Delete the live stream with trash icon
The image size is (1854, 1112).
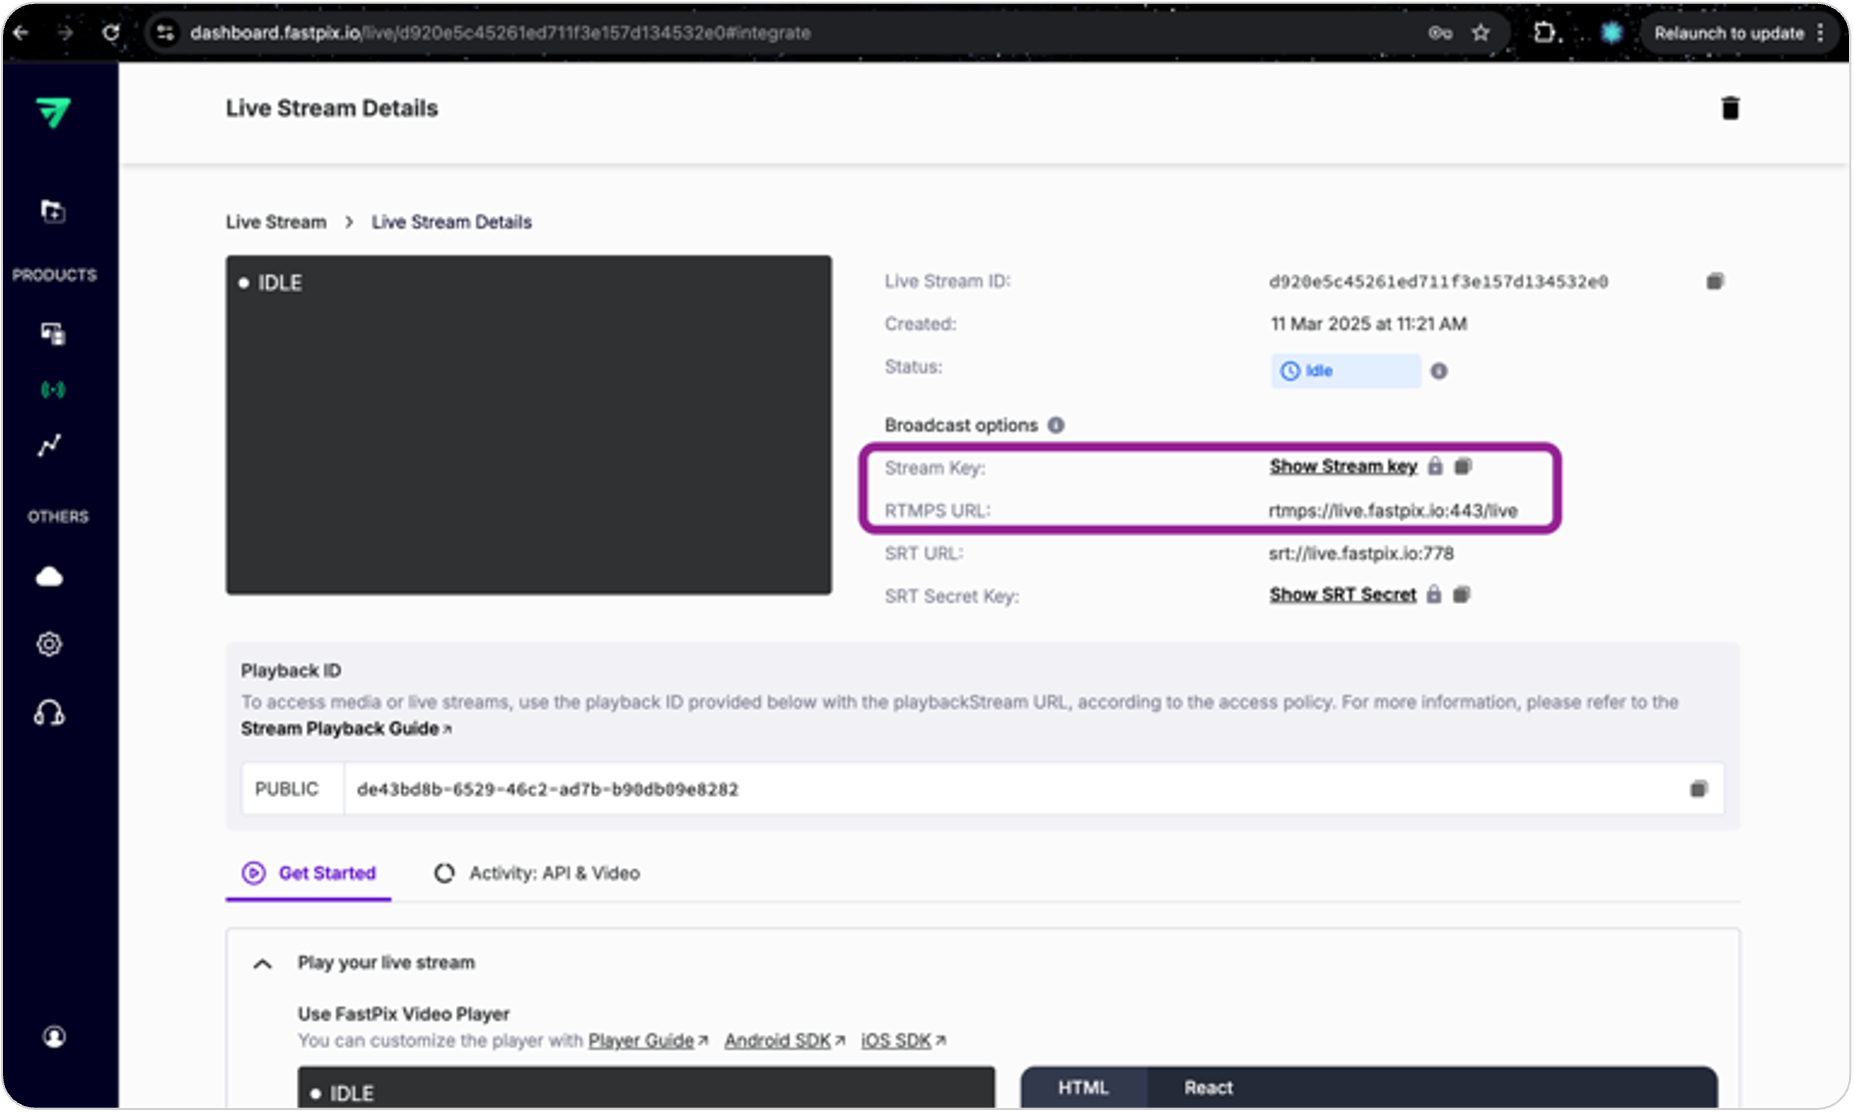(1730, 108)
